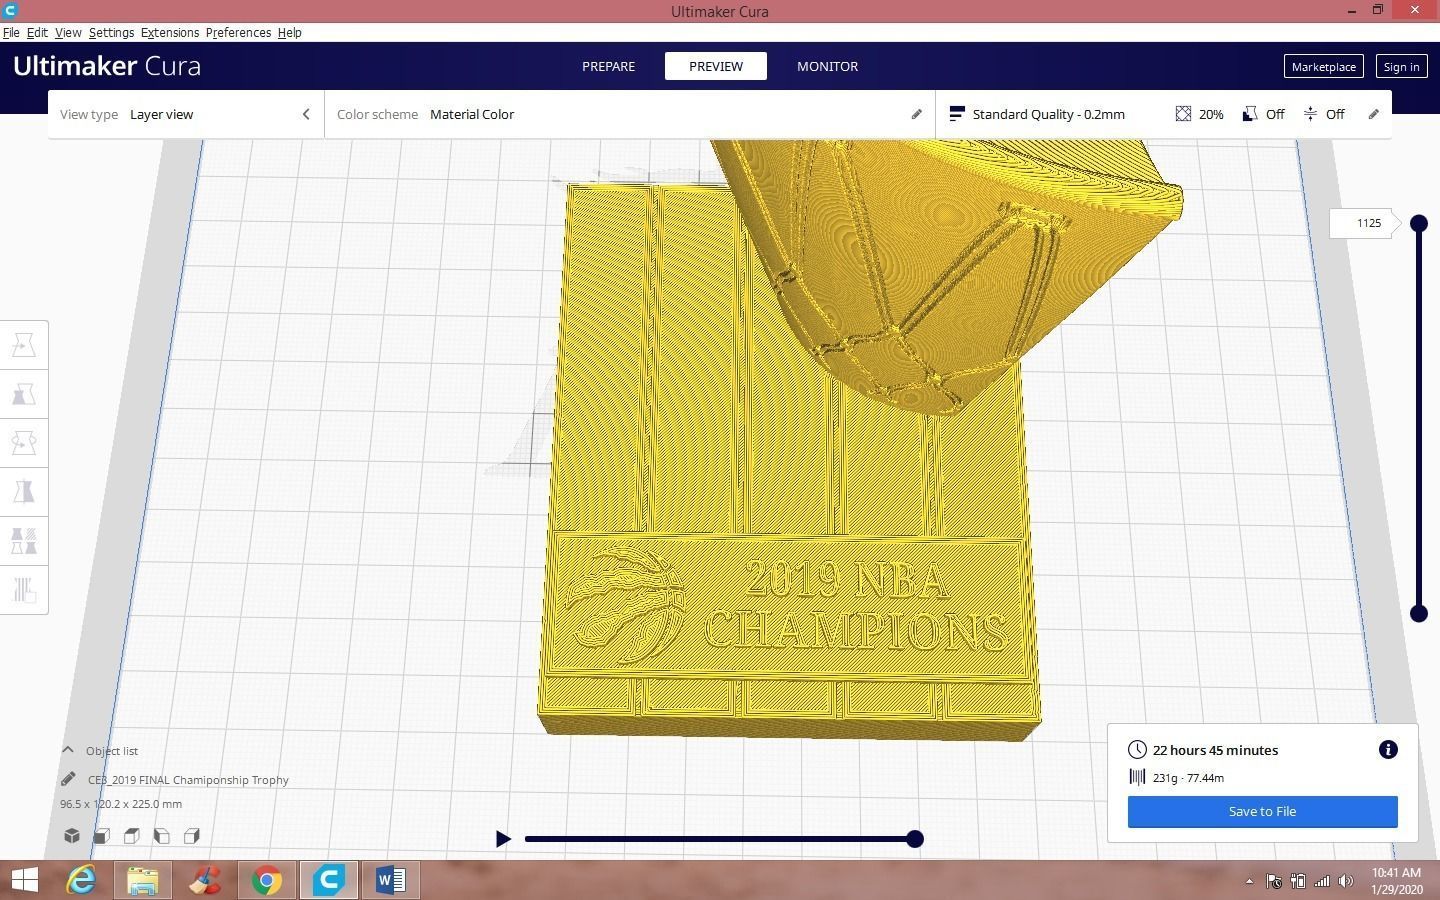The image size is (1440, 900).
Task: Select the Mirror tool in left toolbar
Action: coord(24,492)
